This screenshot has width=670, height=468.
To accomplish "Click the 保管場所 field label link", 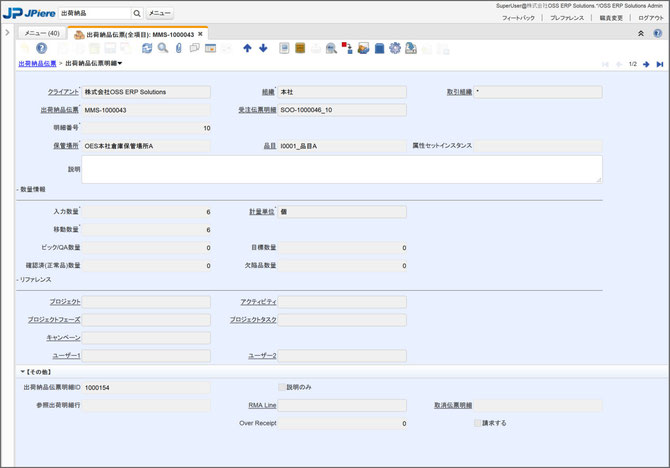I will click(x=66, y=146).
